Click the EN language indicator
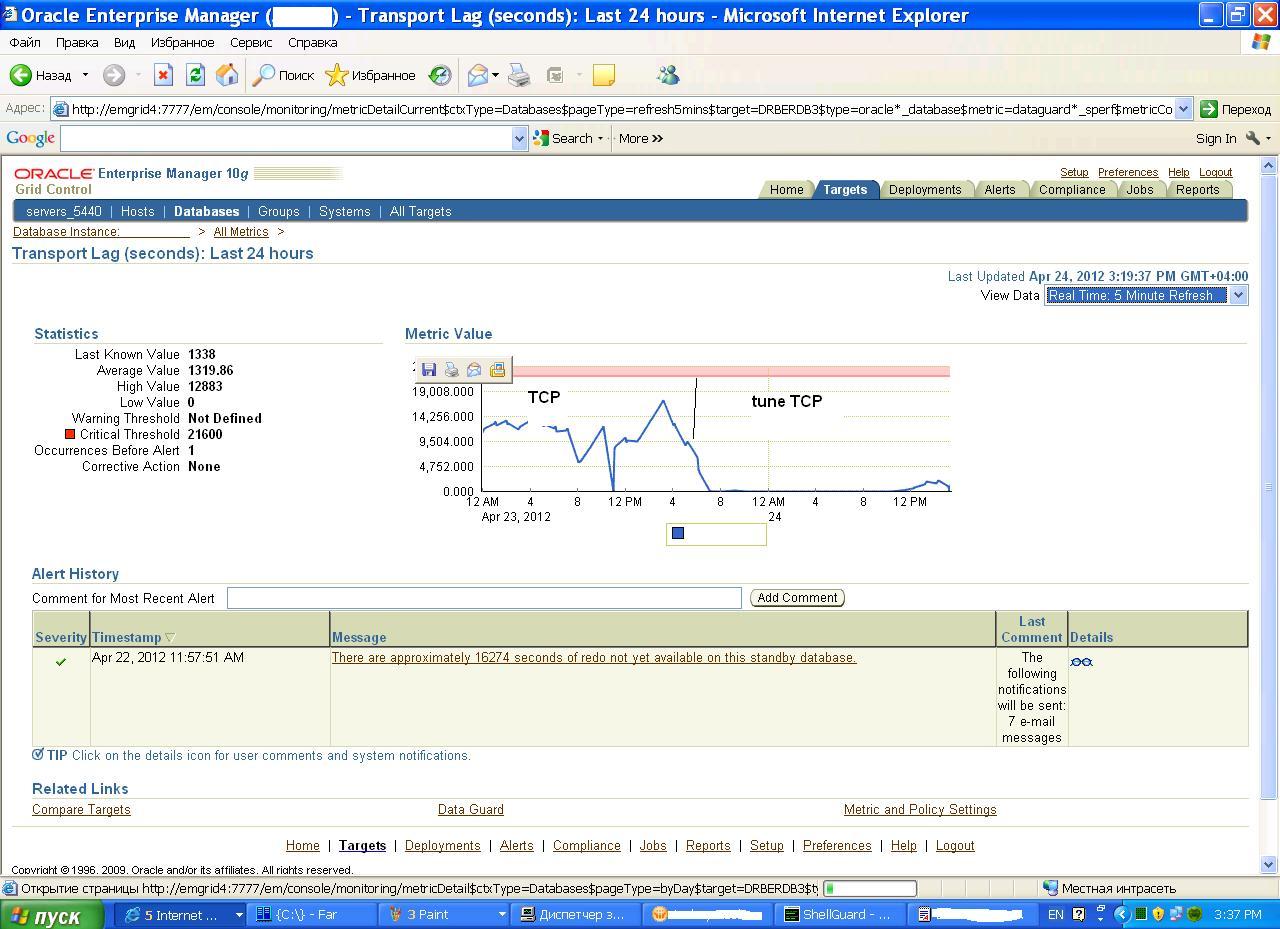 (1056, 914)
